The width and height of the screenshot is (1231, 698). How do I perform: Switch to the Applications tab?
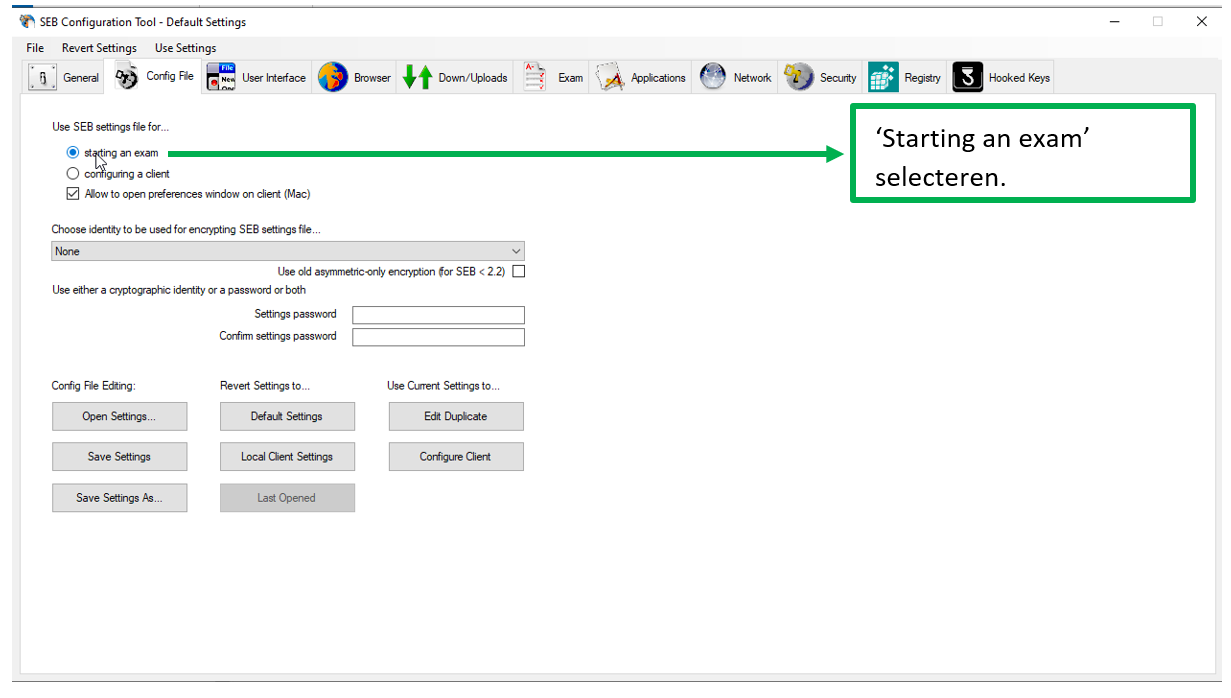pos(640,77)
